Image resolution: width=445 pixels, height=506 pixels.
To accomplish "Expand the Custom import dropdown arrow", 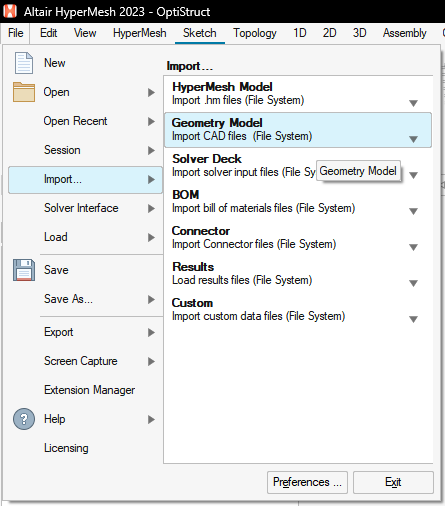I will (x=413, y=319).
